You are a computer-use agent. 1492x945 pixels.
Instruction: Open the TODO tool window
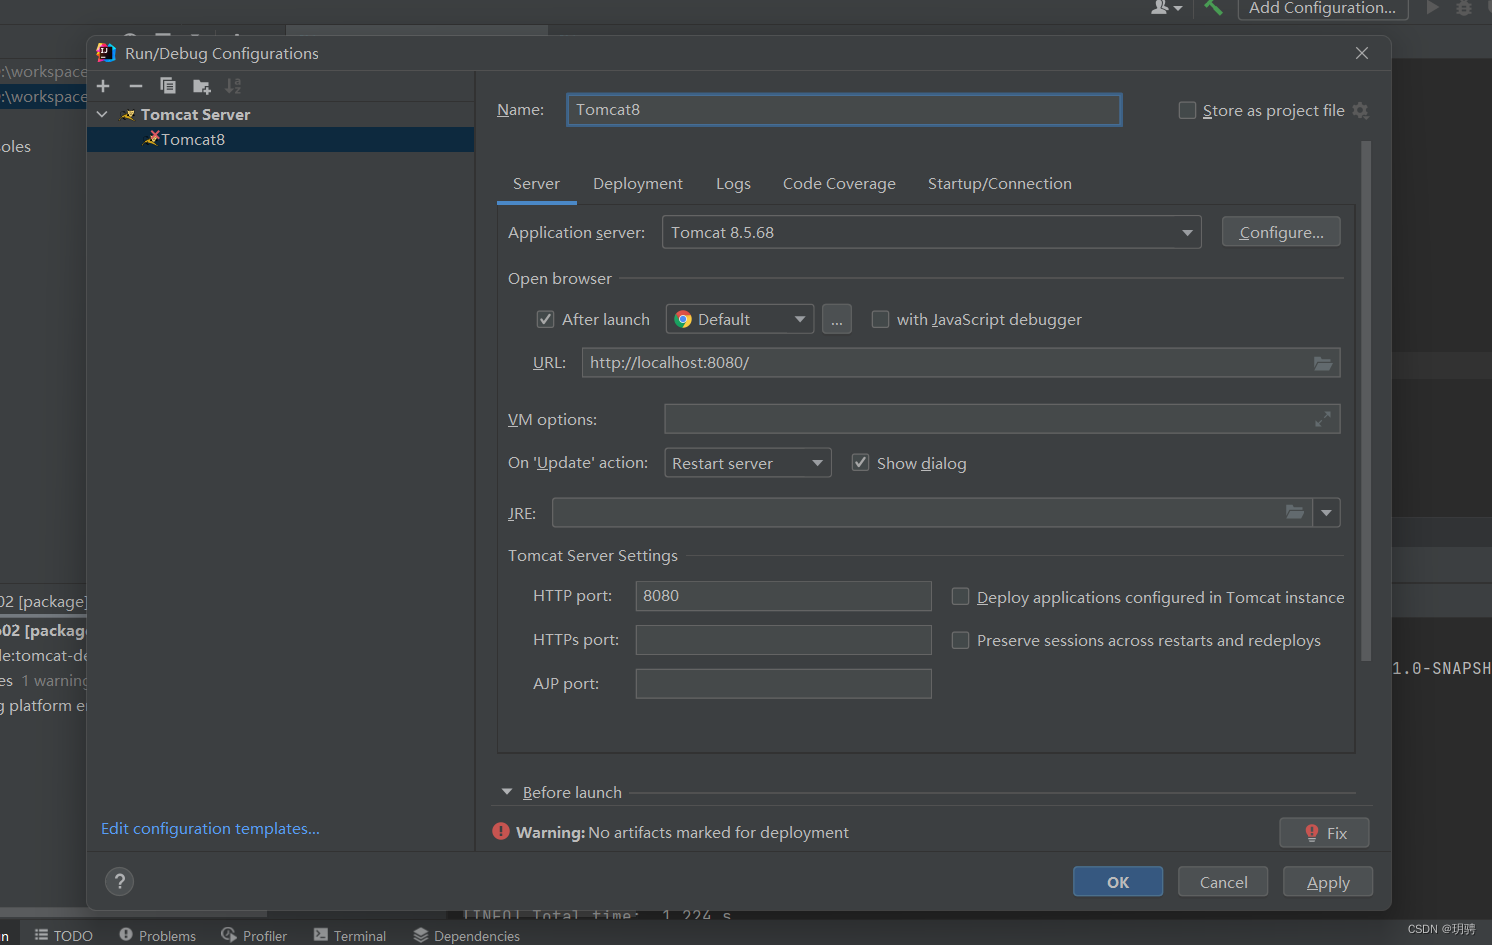coord(64,936)
